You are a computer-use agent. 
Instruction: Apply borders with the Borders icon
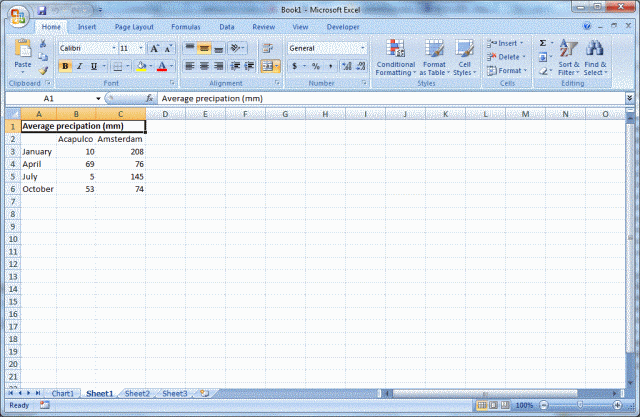coord(118,66)
